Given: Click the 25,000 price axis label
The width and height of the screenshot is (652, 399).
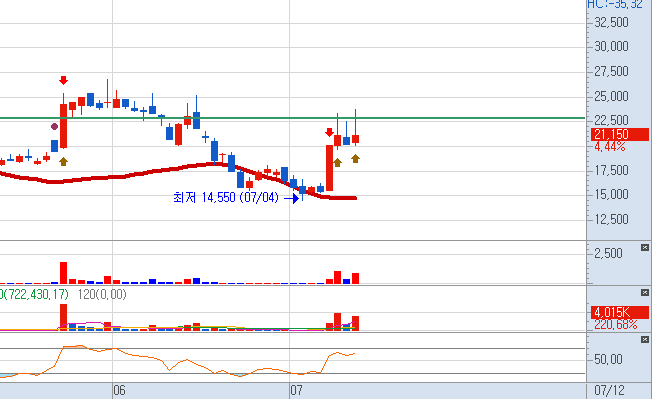Looking at the screenshot, I should coord(611,96).
